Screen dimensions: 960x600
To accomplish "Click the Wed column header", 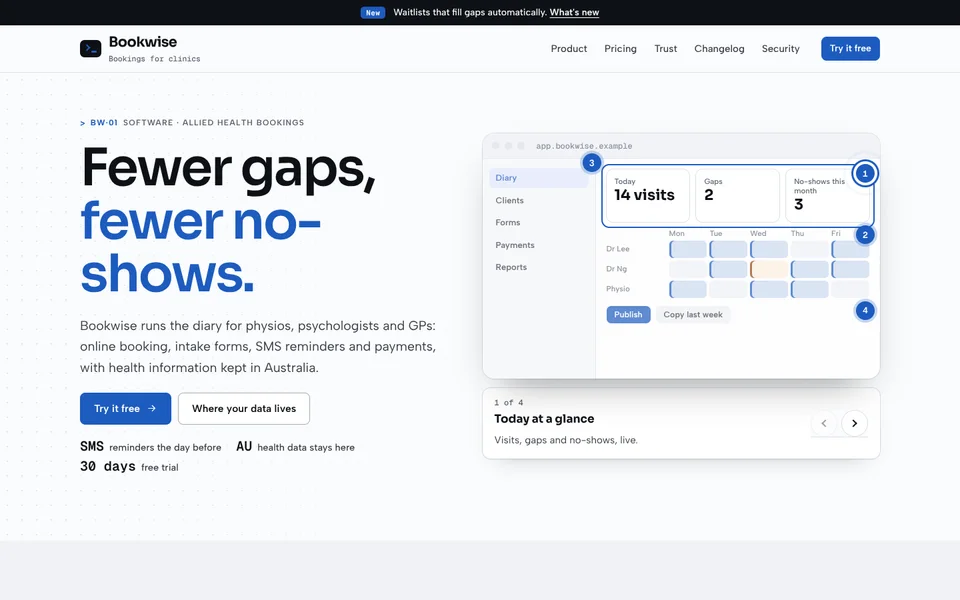I will (758, 233).
